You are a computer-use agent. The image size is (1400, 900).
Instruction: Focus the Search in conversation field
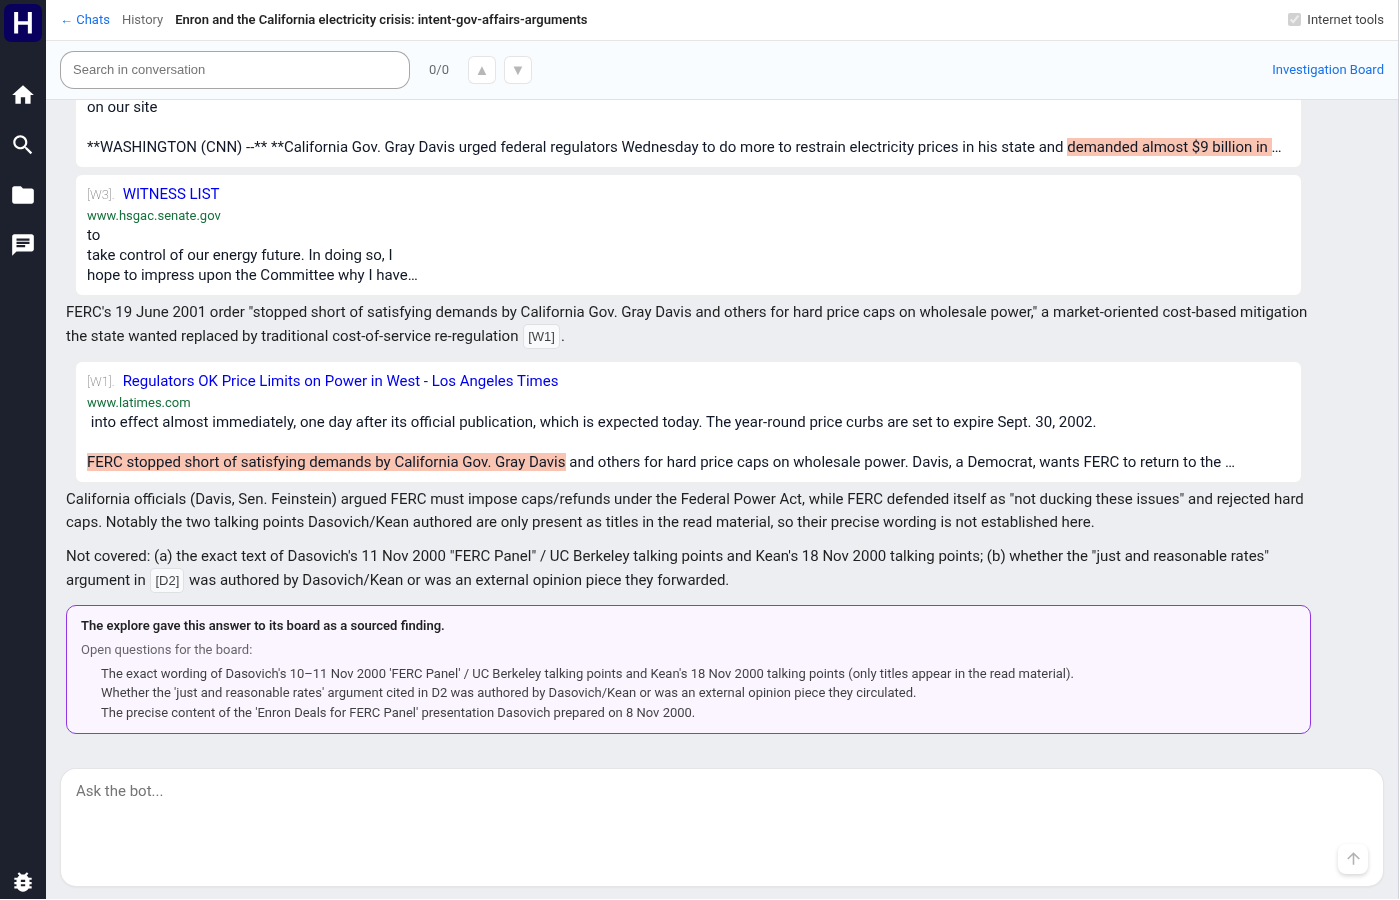click(x=235, y=70)
